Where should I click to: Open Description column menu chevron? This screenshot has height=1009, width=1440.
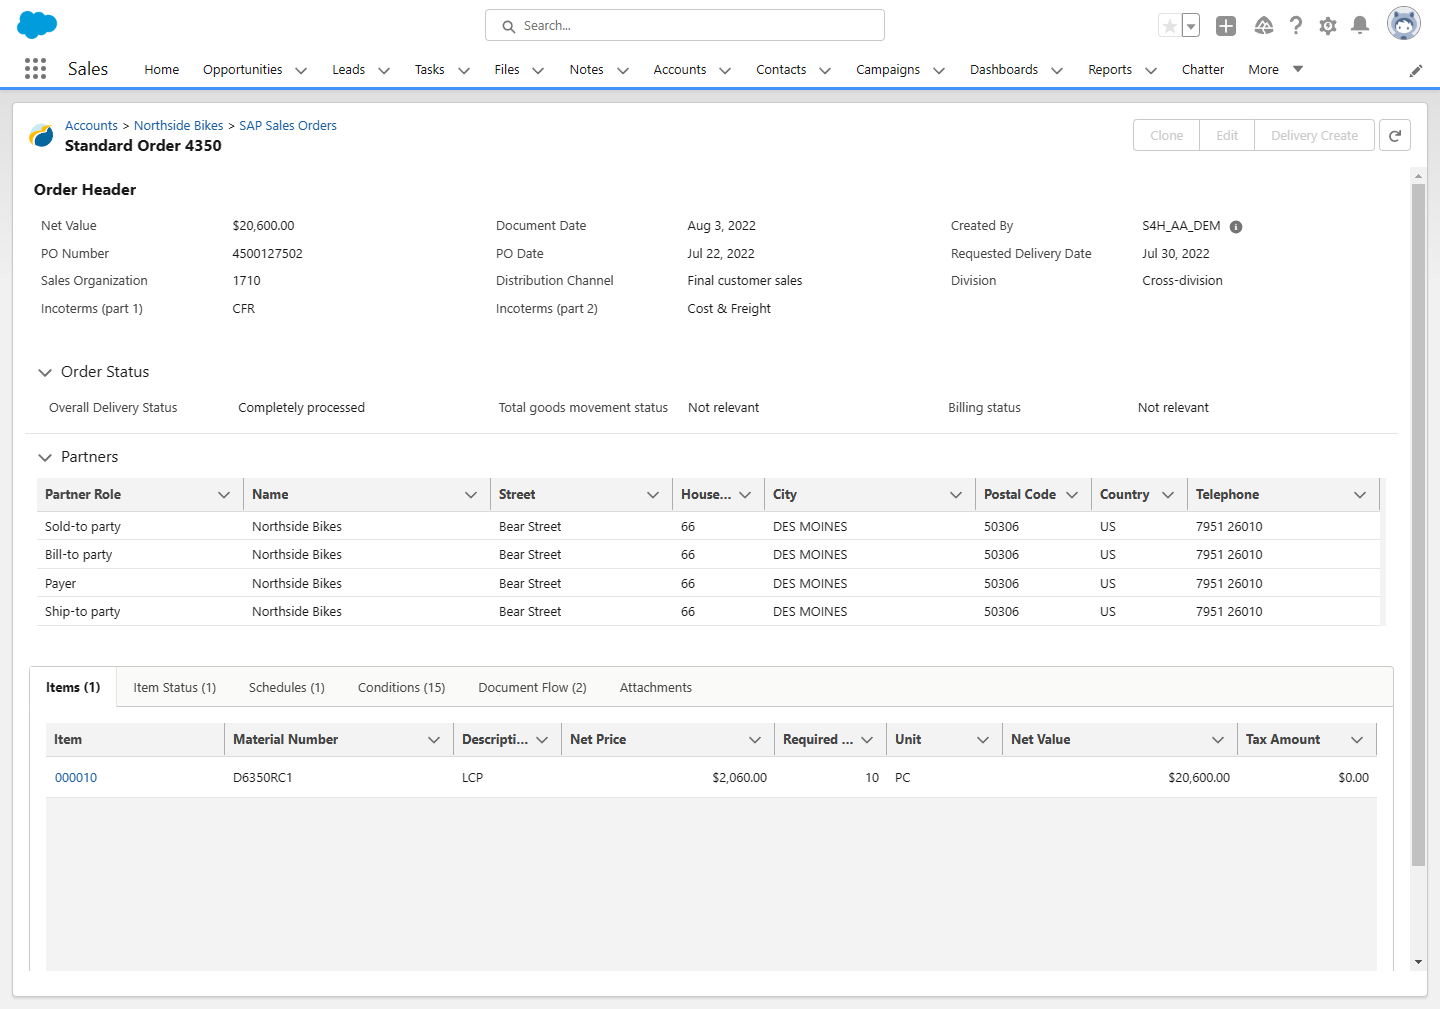(542, 740)
